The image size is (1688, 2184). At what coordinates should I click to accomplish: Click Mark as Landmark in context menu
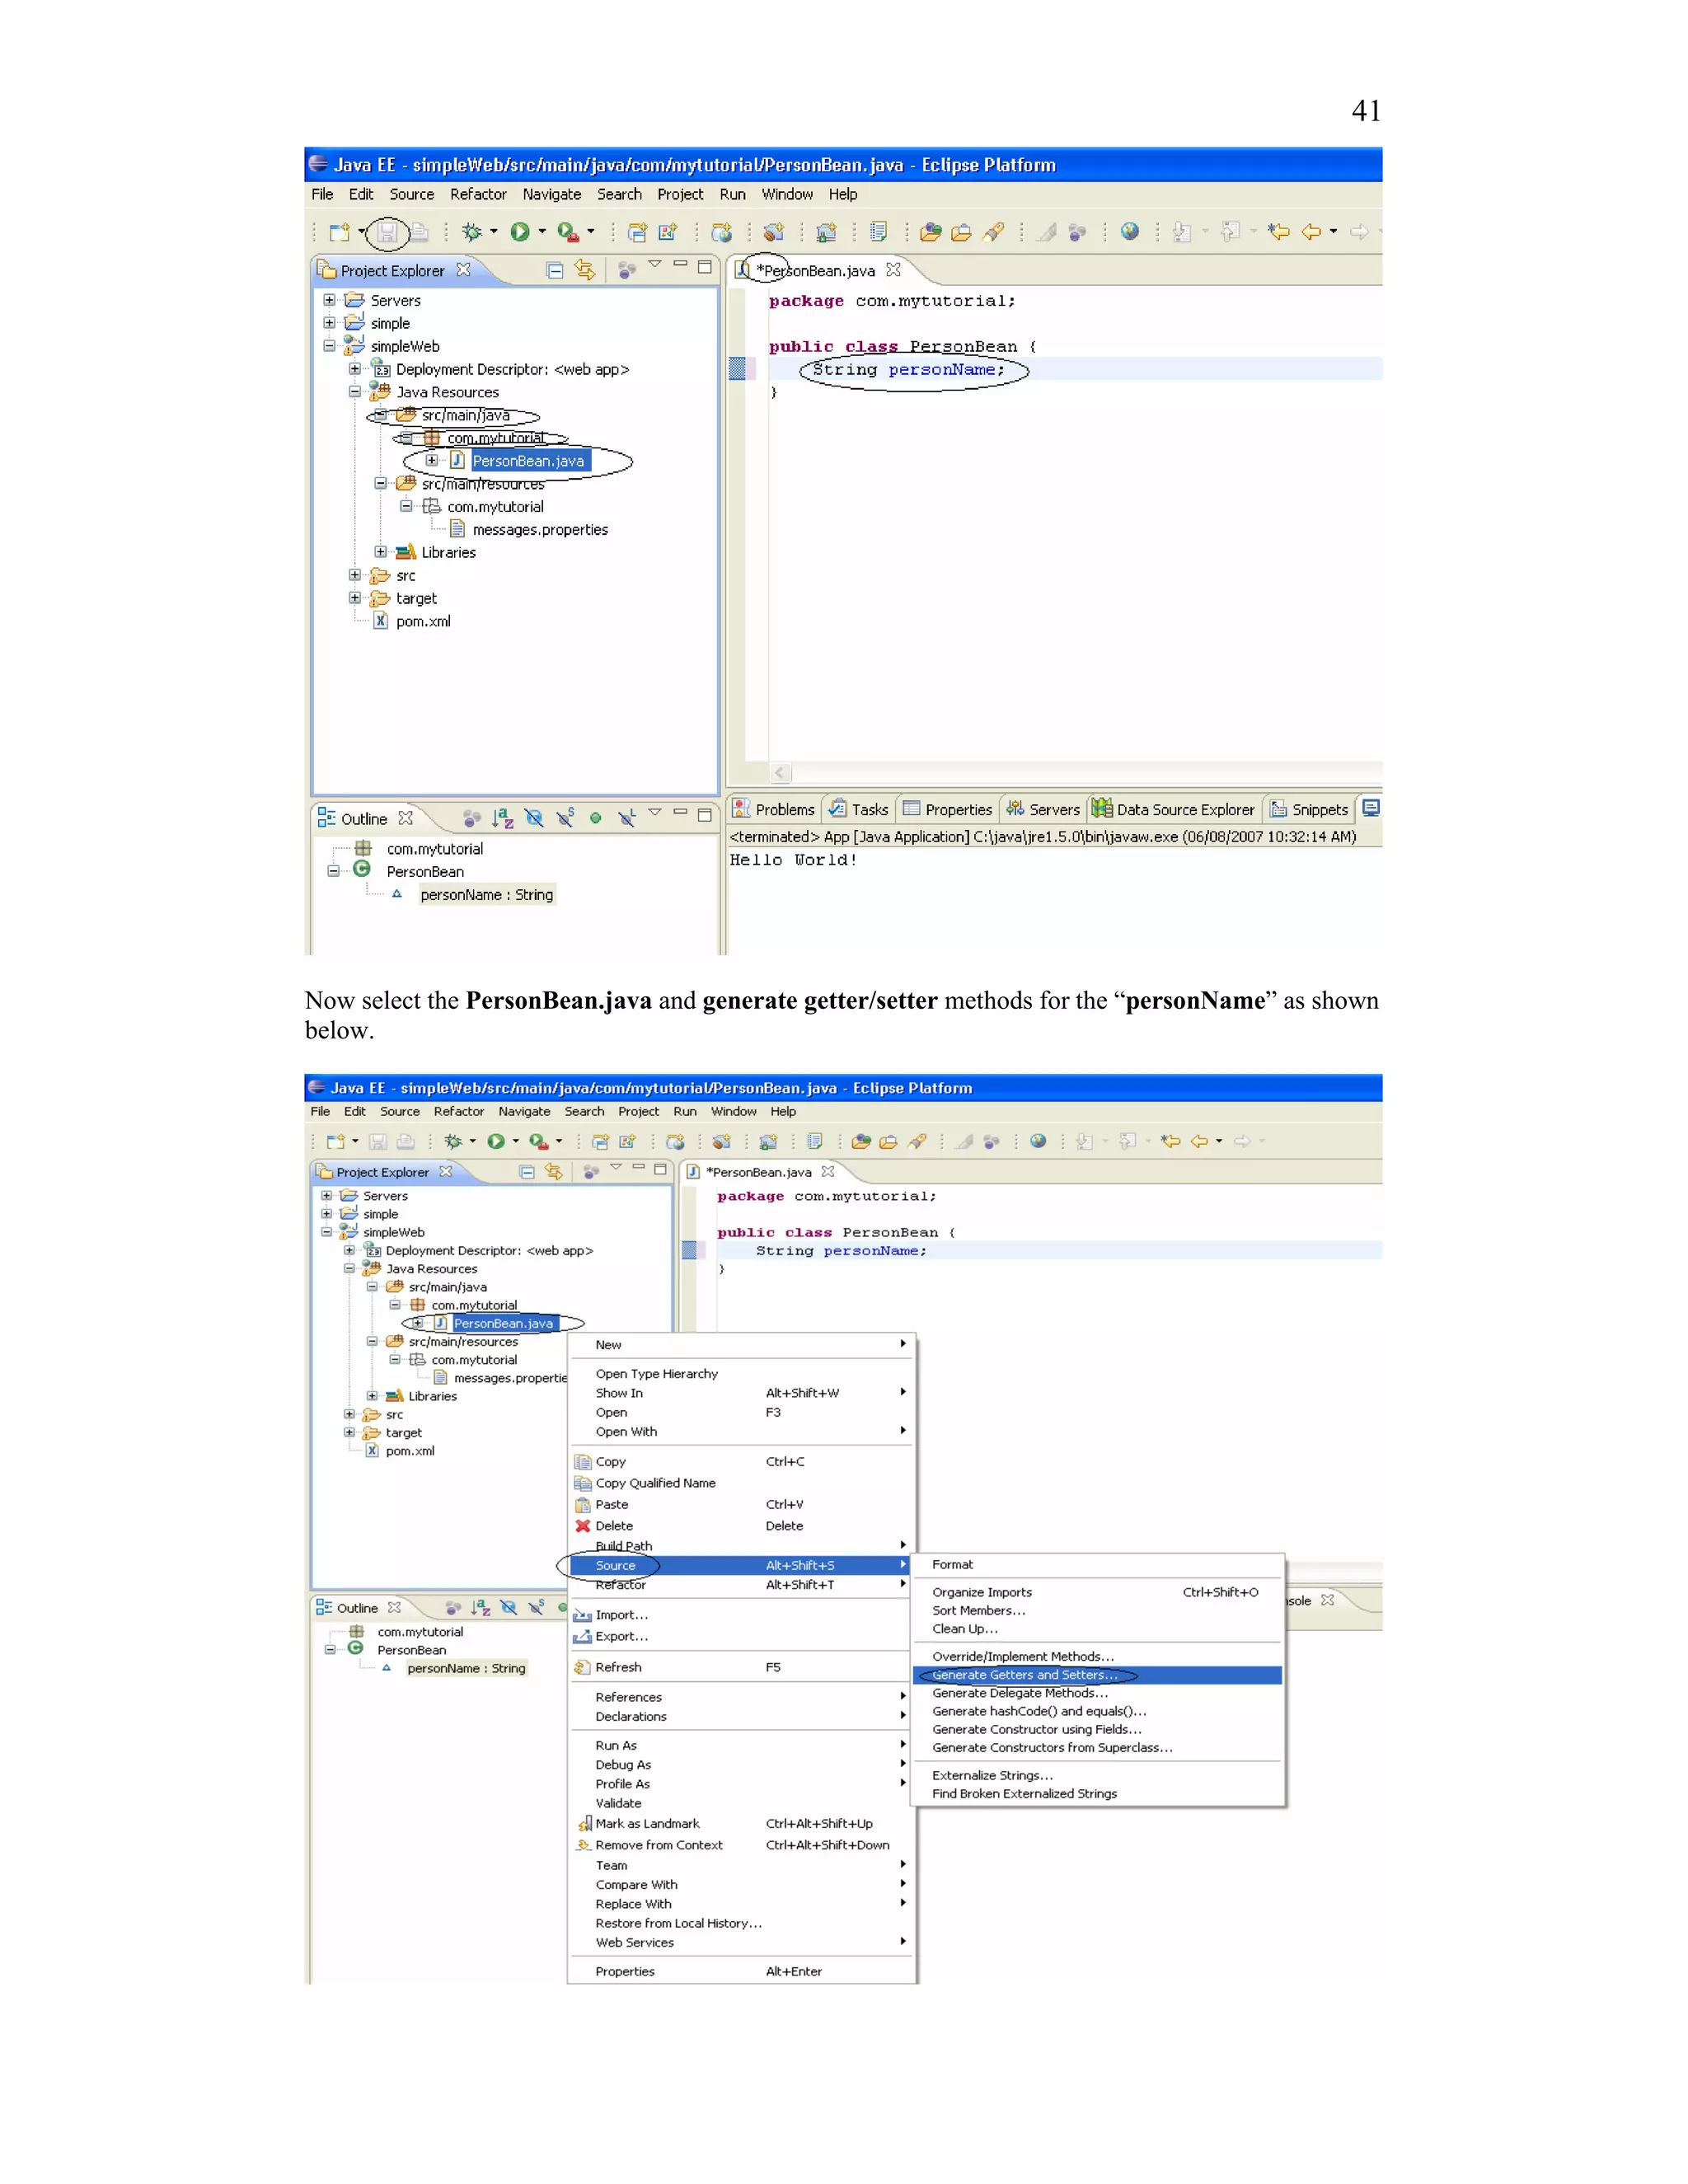click(x=741, y=1823)
